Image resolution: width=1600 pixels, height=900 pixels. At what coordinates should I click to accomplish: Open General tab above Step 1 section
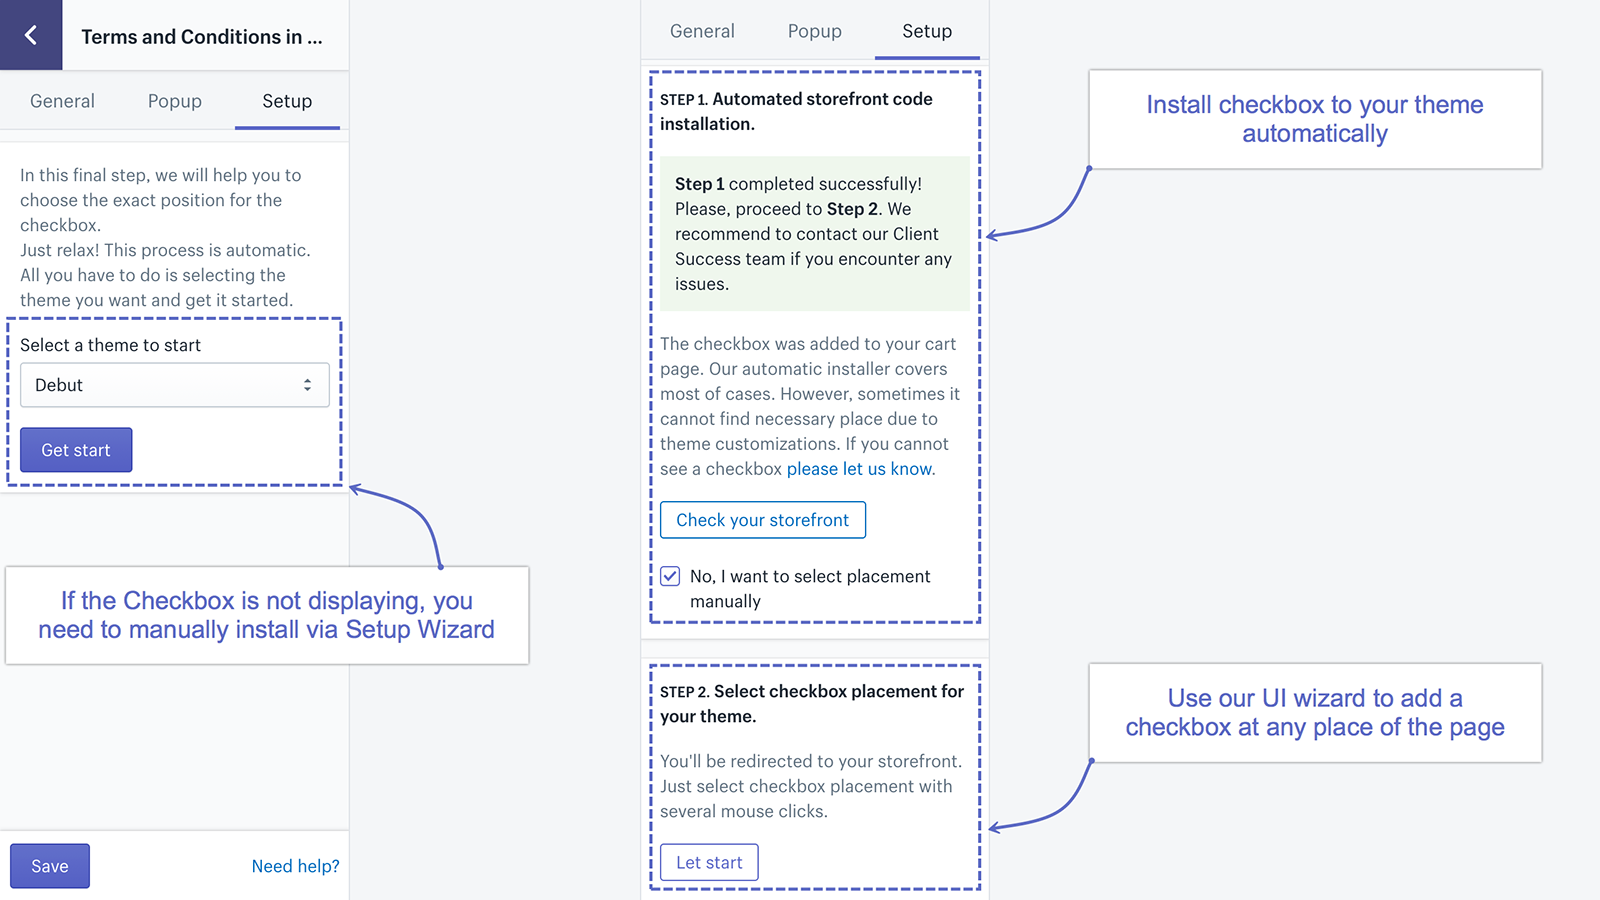click(702, 31)
